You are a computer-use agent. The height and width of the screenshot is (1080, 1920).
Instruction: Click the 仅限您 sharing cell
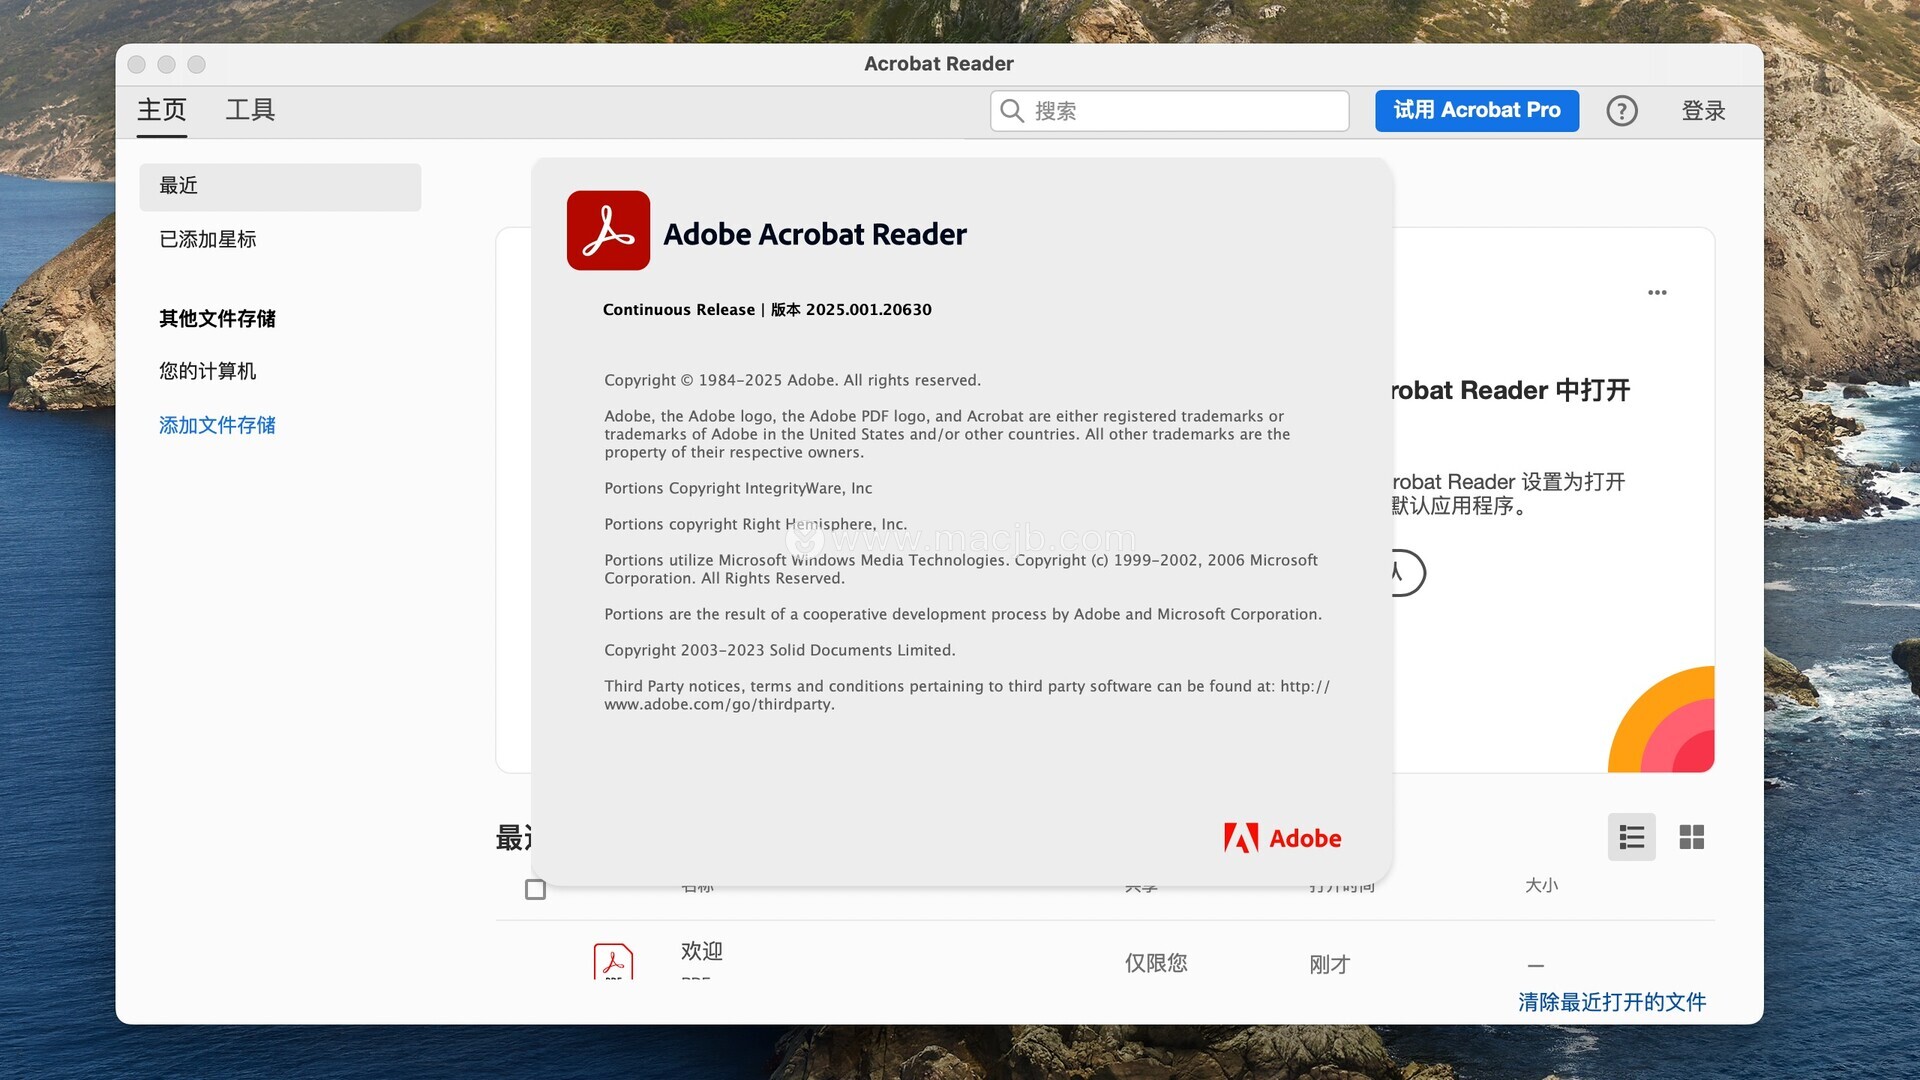(x=1155, y=963)
